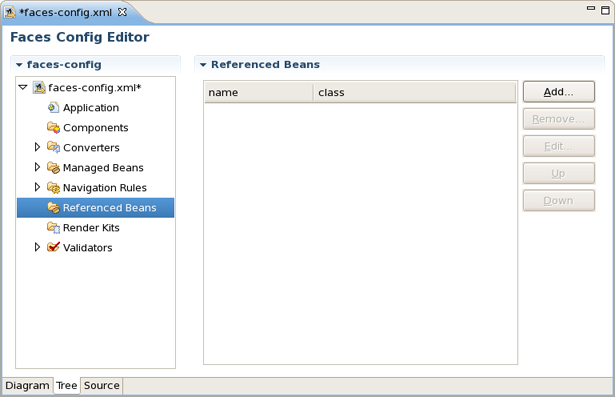Select Navigation Rules in the tree
The image size is (615, 397).
click(x=105, y=188)
